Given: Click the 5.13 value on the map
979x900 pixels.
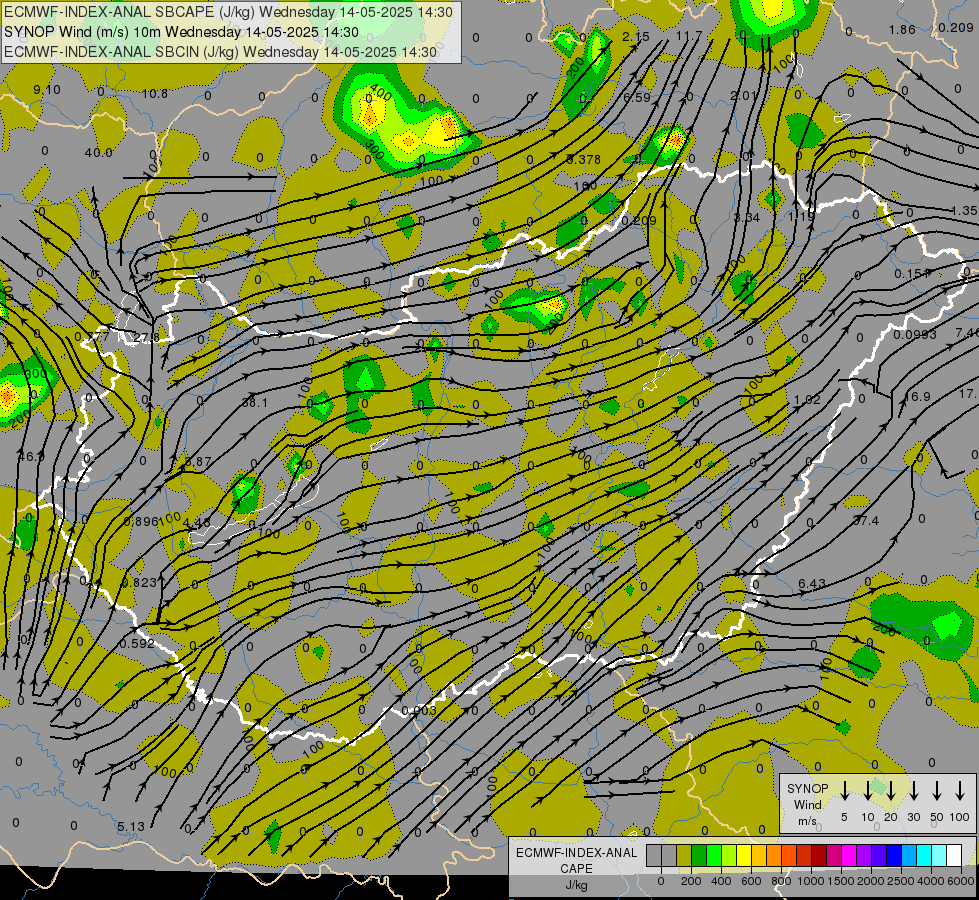Looking at the screenshot, I should 130,826.
